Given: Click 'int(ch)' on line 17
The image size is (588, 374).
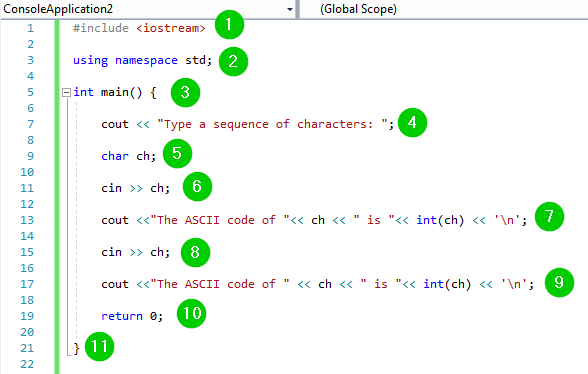Looking at the screenshot, I should (x=447, y=284).
